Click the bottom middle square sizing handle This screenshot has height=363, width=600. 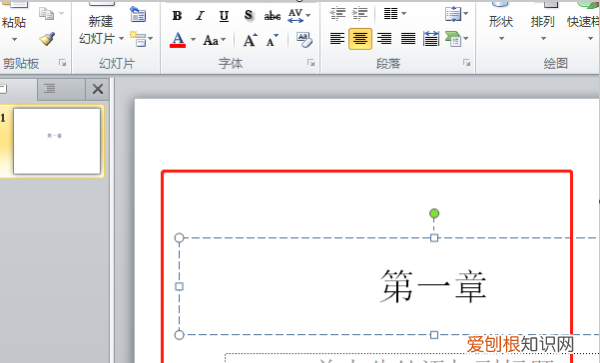pyautogui.click(x=434, y=335)
